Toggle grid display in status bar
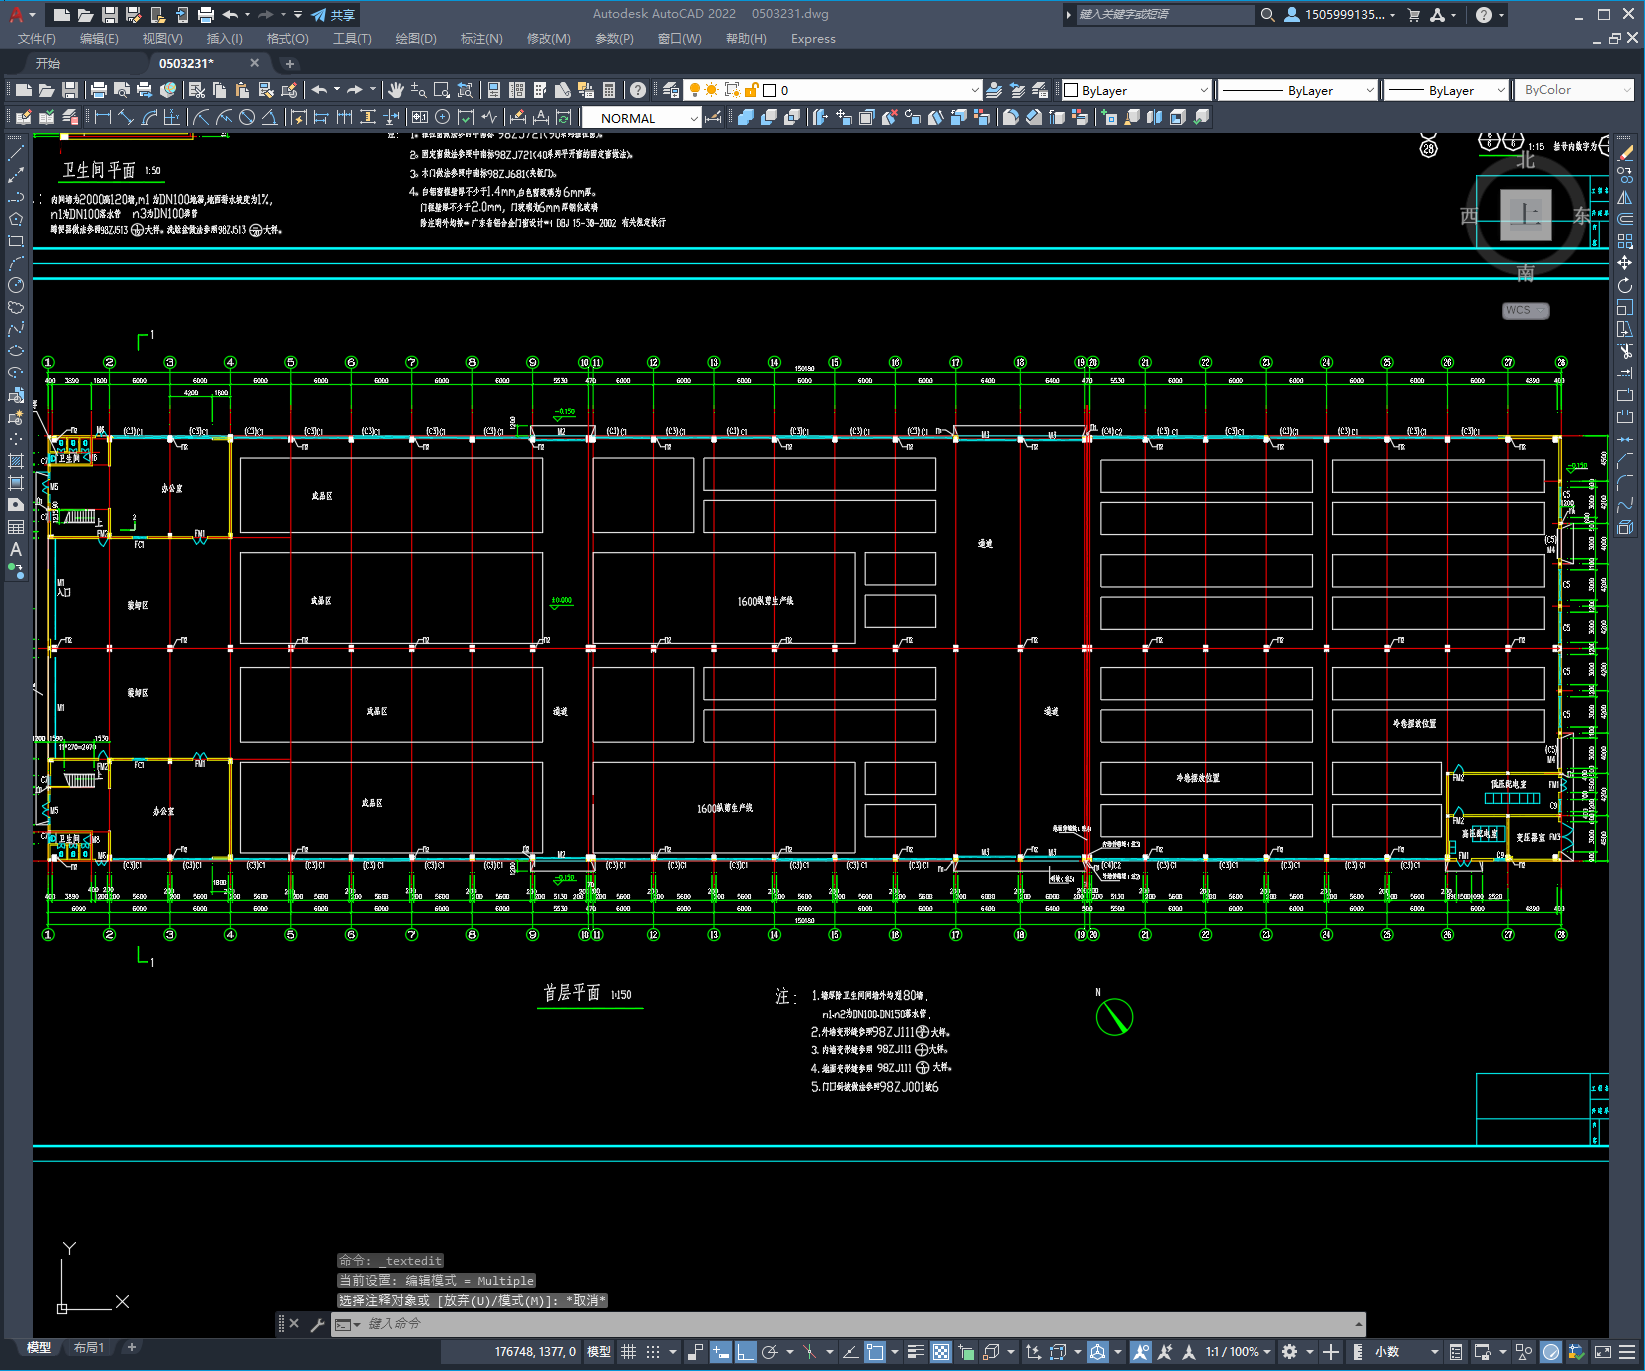Viewport: 1645px width, 1371px height. [628, 1352]
